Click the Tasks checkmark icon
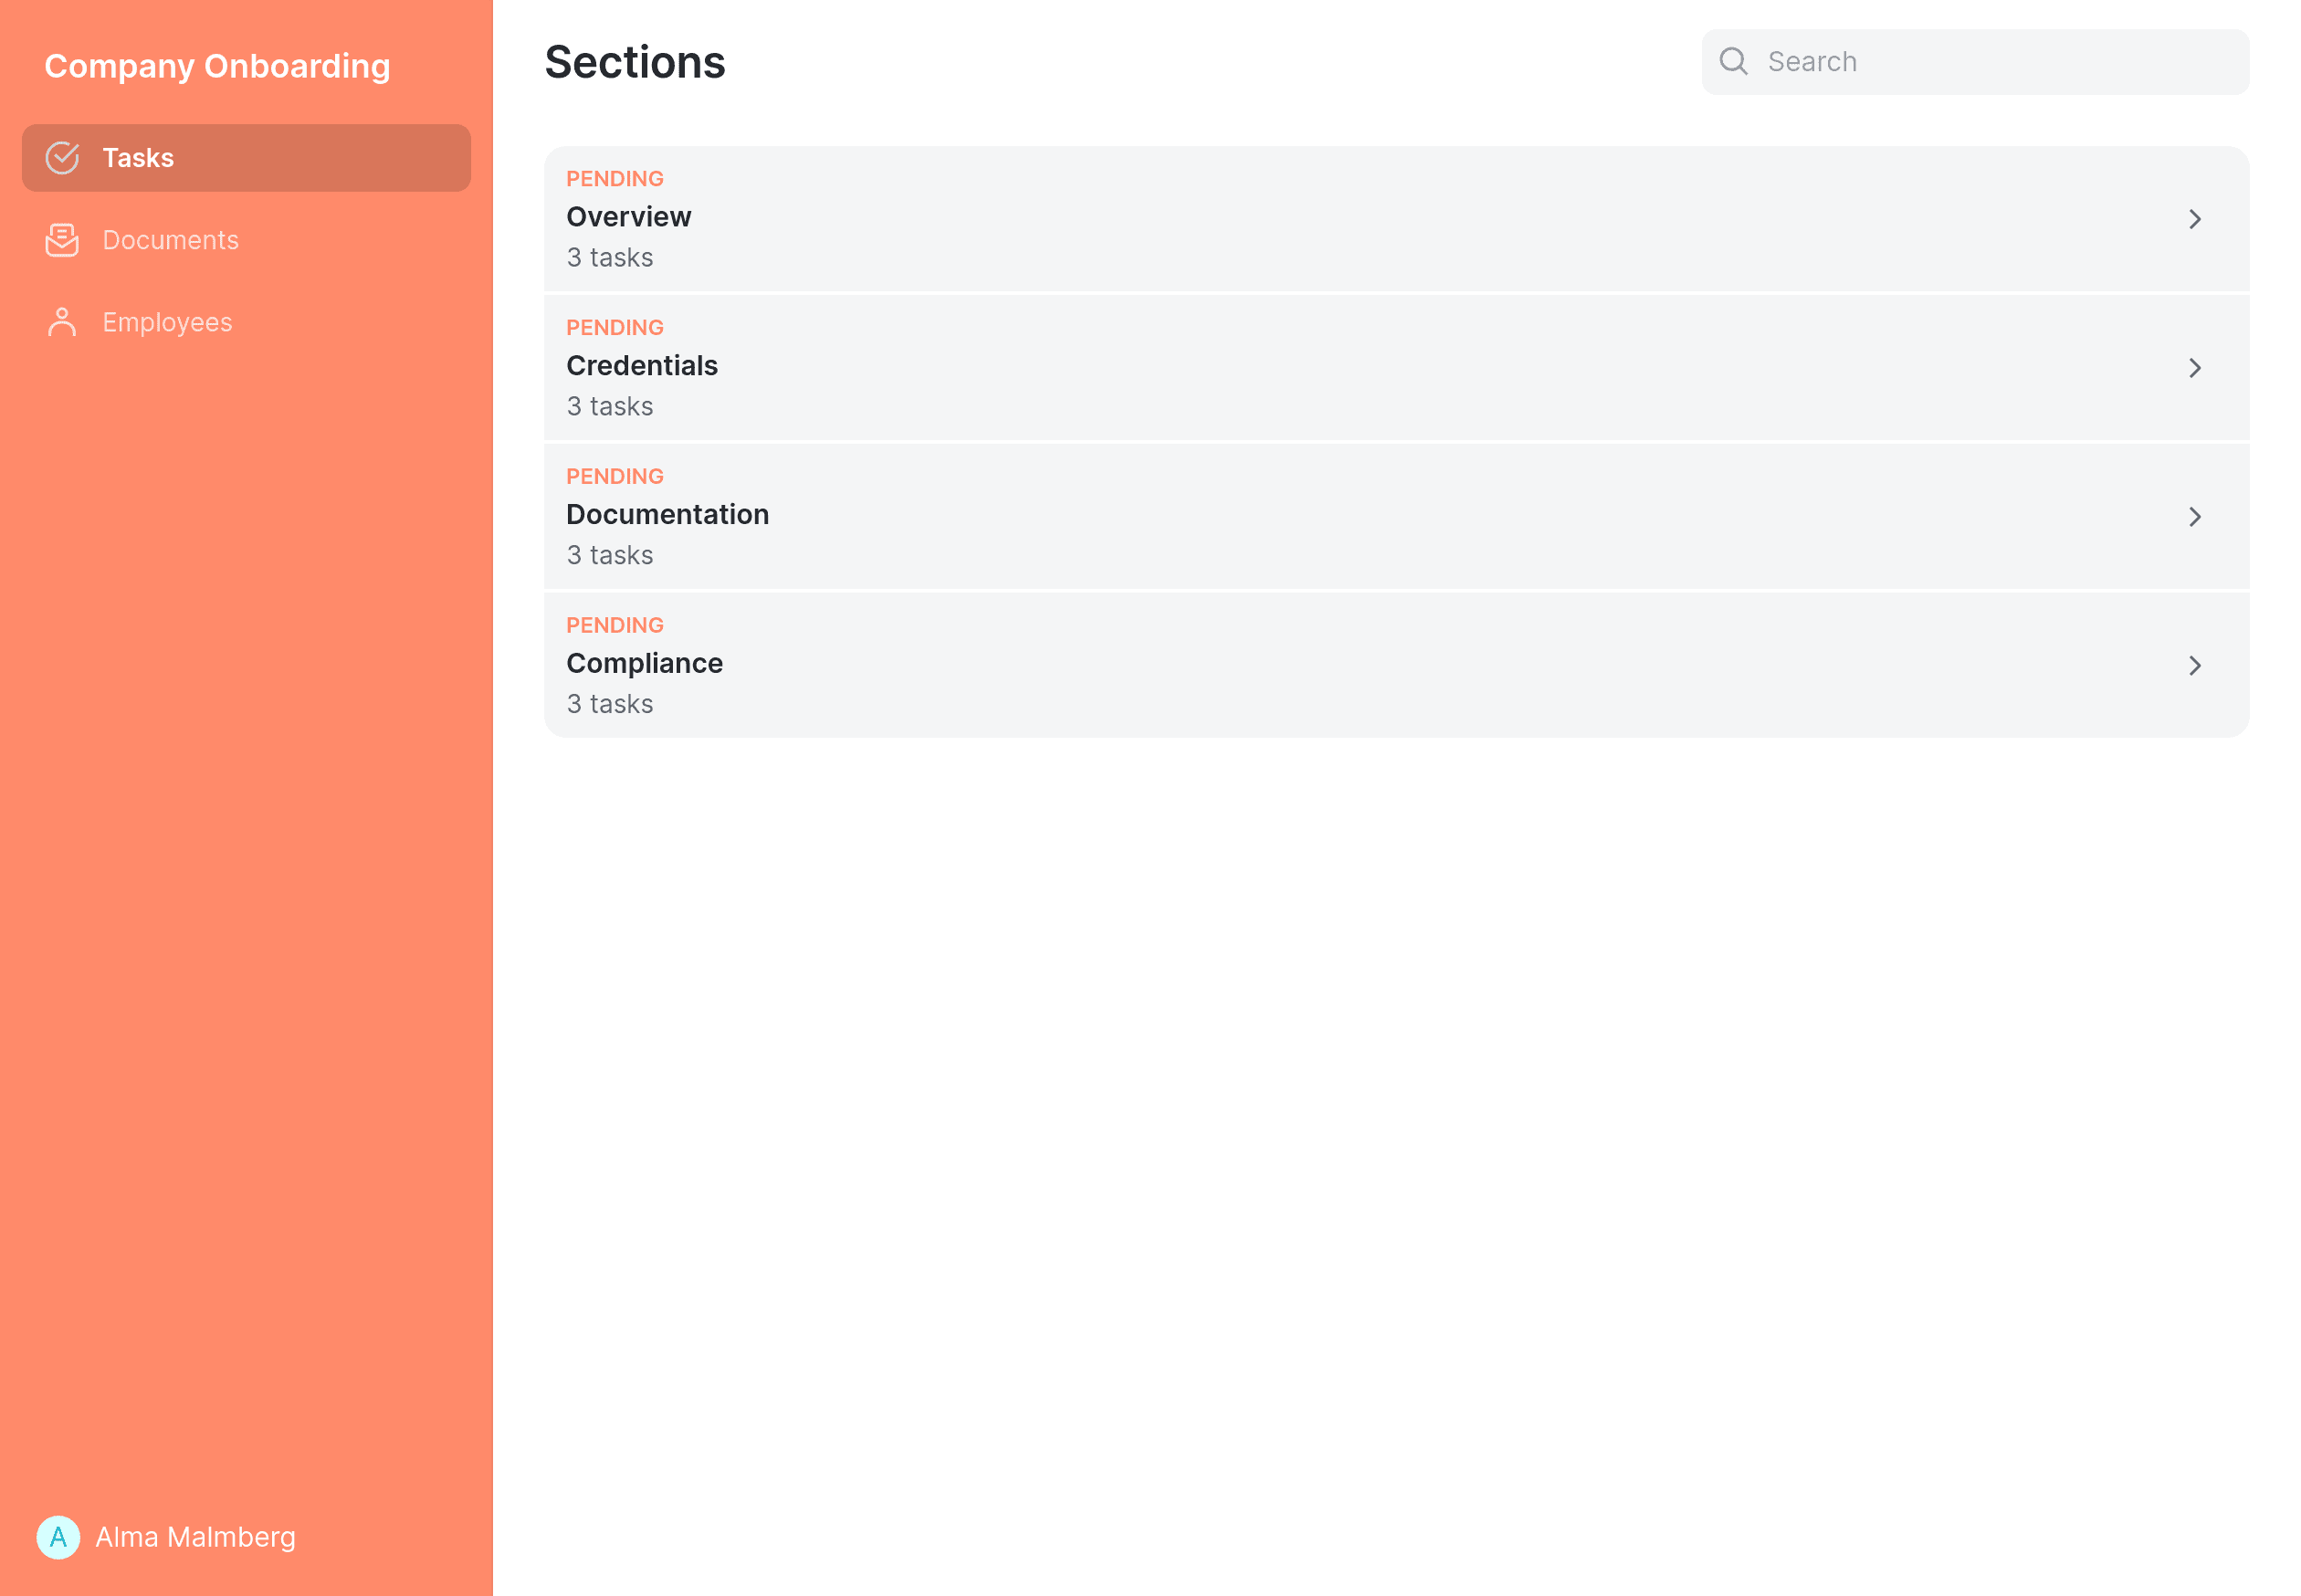The height and width of the screenshot is (1596, 2301). pyautogui.click(x=62, y=158)
